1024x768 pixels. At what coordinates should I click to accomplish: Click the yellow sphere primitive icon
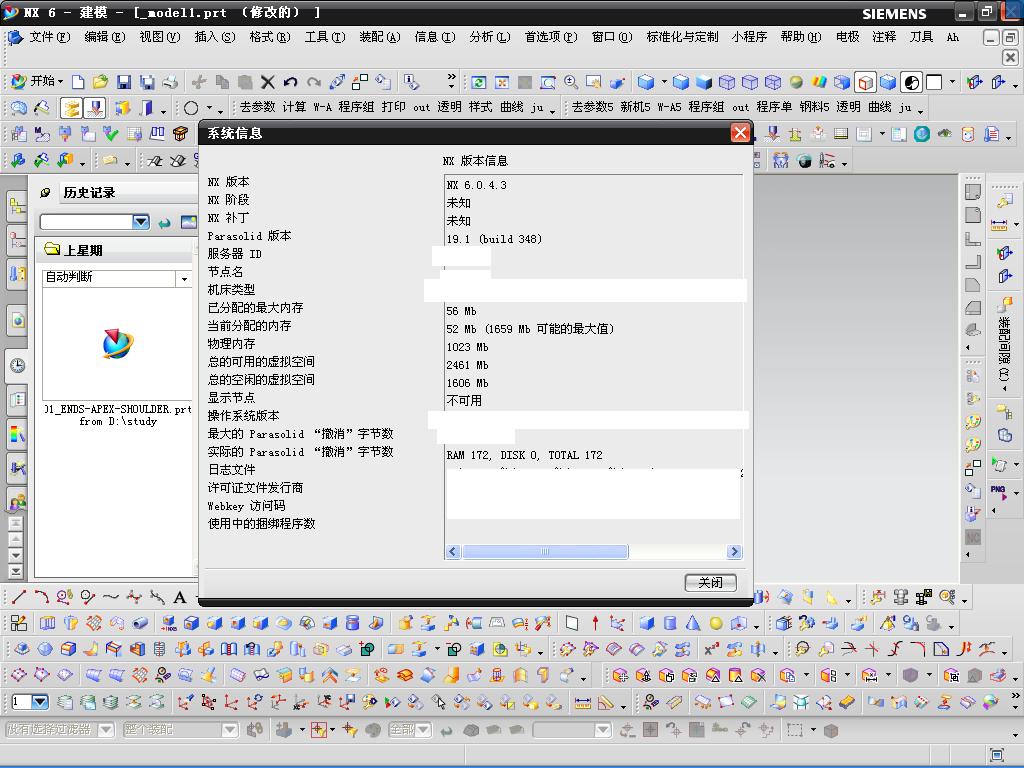point(716,623)
